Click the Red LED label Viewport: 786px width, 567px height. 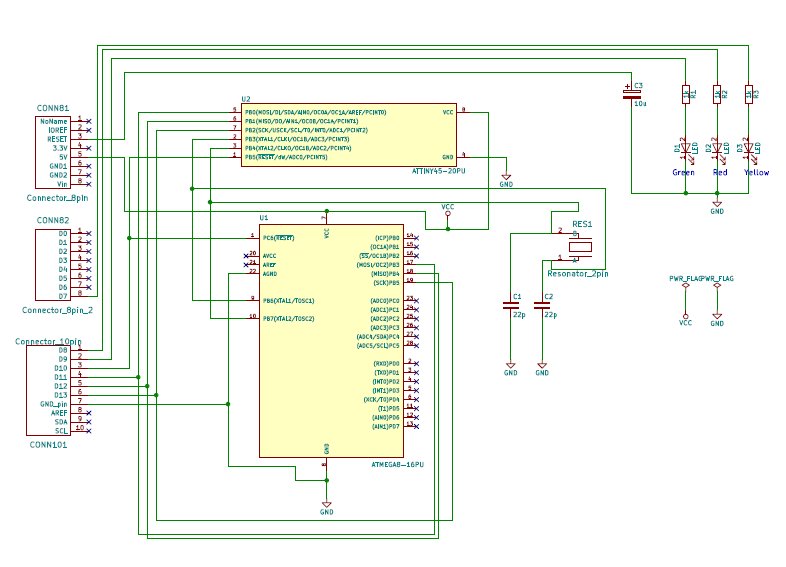click(x=720, y=172)
